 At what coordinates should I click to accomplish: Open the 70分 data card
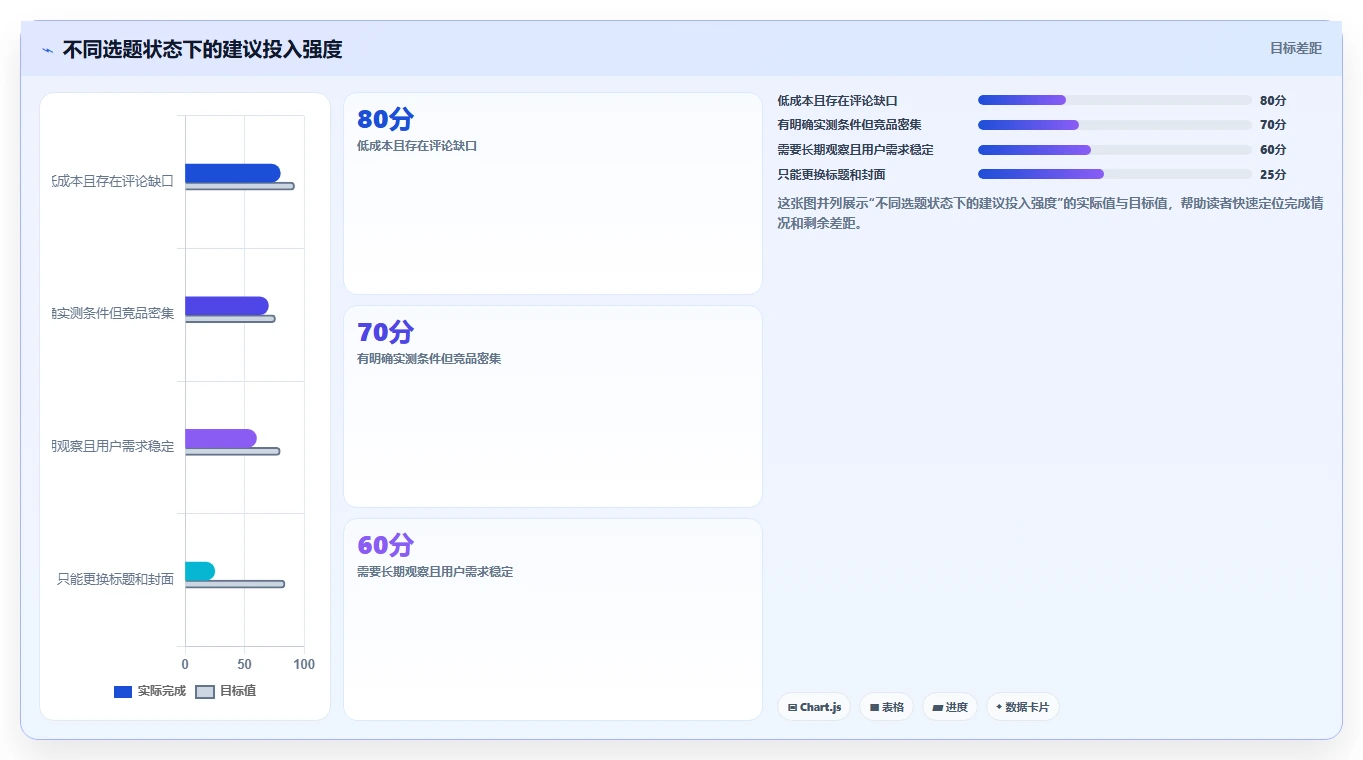pyautogui.click(x=553, y=407)
